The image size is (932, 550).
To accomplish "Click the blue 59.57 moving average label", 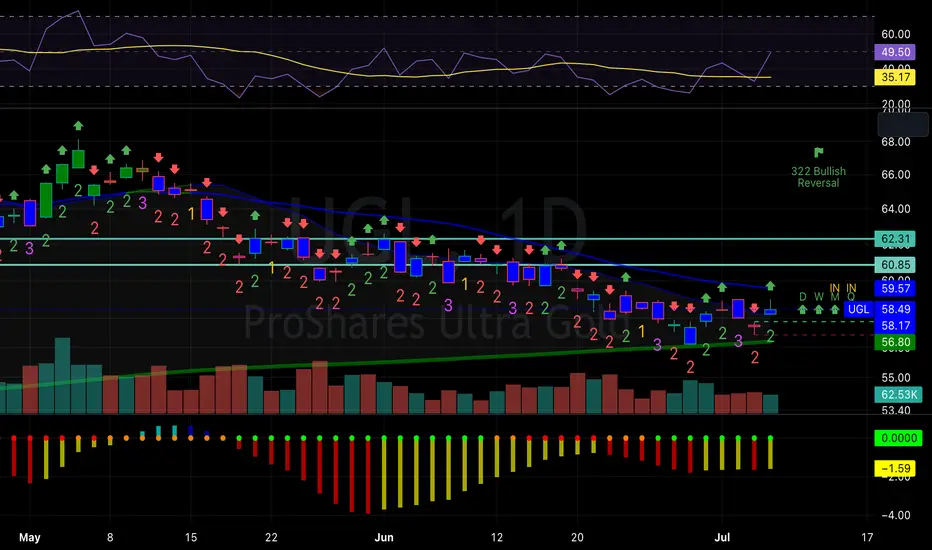I will tap(895, 288).
